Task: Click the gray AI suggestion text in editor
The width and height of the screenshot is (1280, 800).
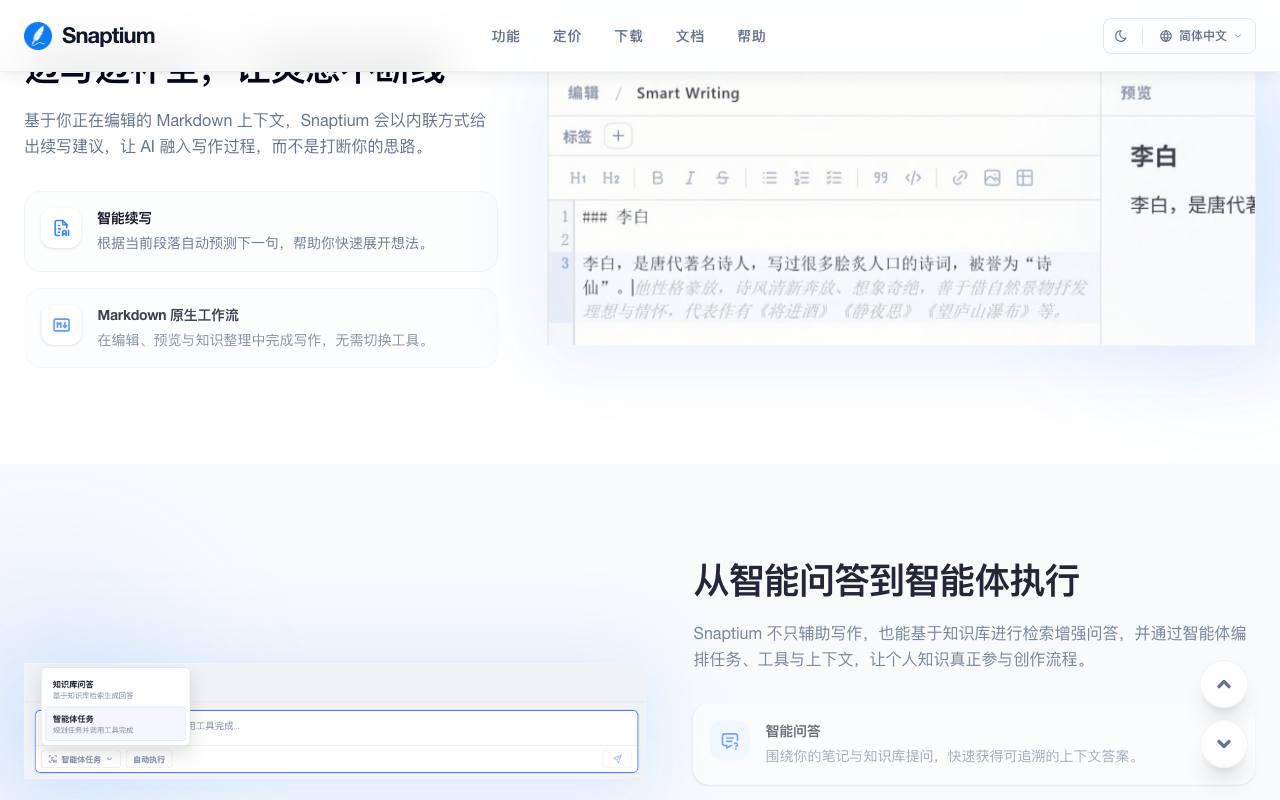Action: coord(836,299)
